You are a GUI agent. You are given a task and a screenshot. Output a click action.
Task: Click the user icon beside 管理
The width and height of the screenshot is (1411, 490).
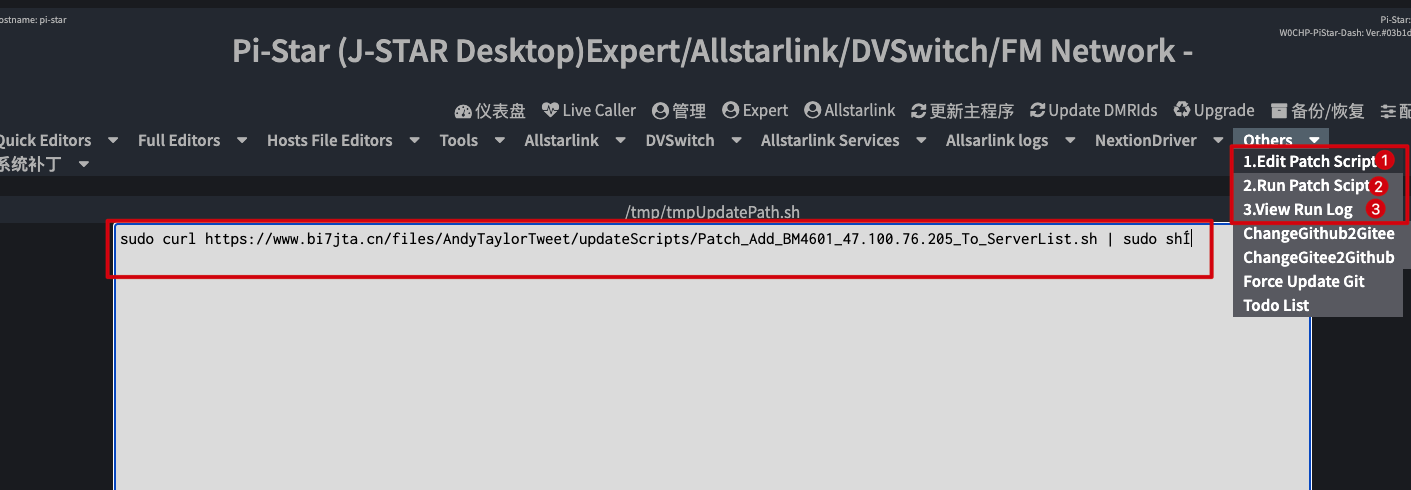660,111
